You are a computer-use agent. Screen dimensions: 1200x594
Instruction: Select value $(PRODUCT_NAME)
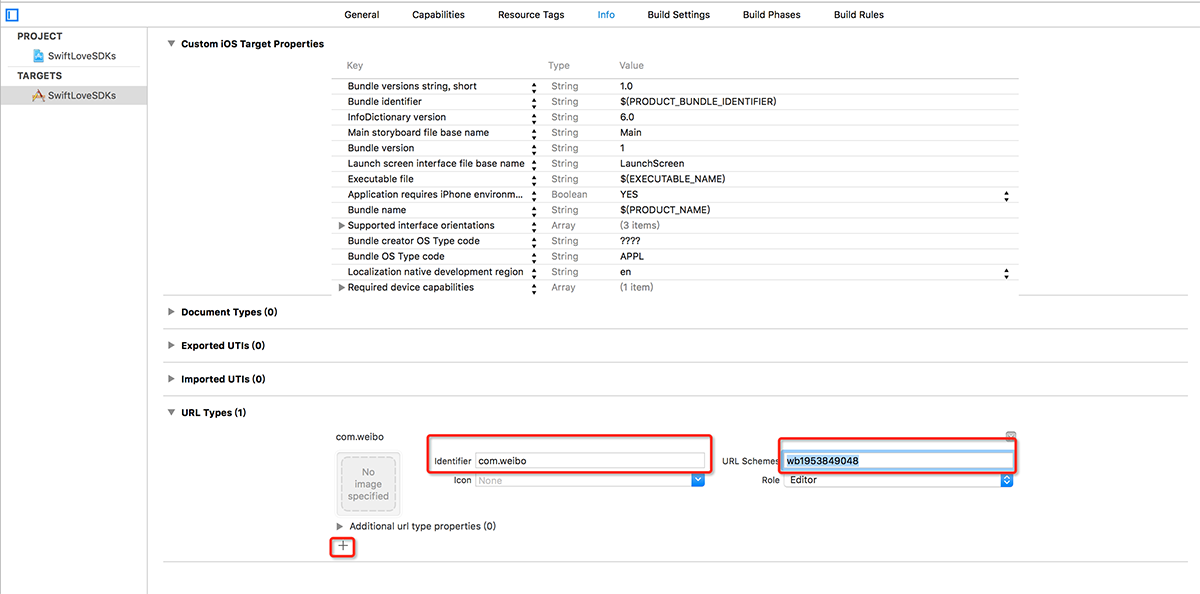pyautogui.click(x=665, y=210)
